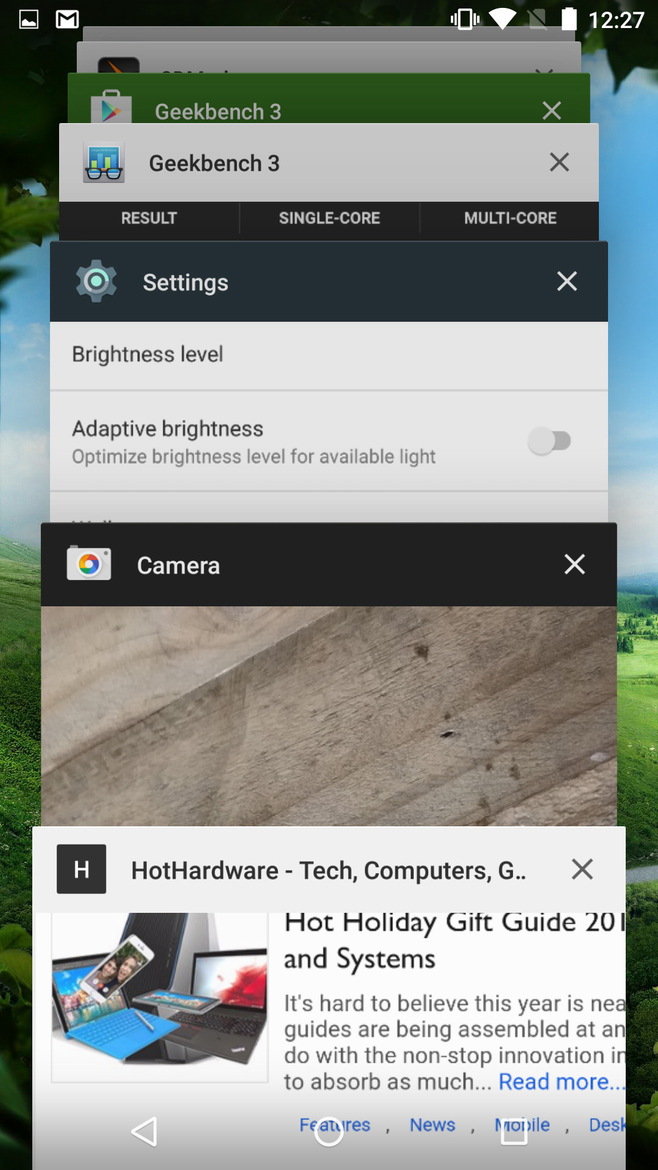This screenshot has height=1170, width=658.
Task: Tap the Camera card title
Action: point(178,566)
